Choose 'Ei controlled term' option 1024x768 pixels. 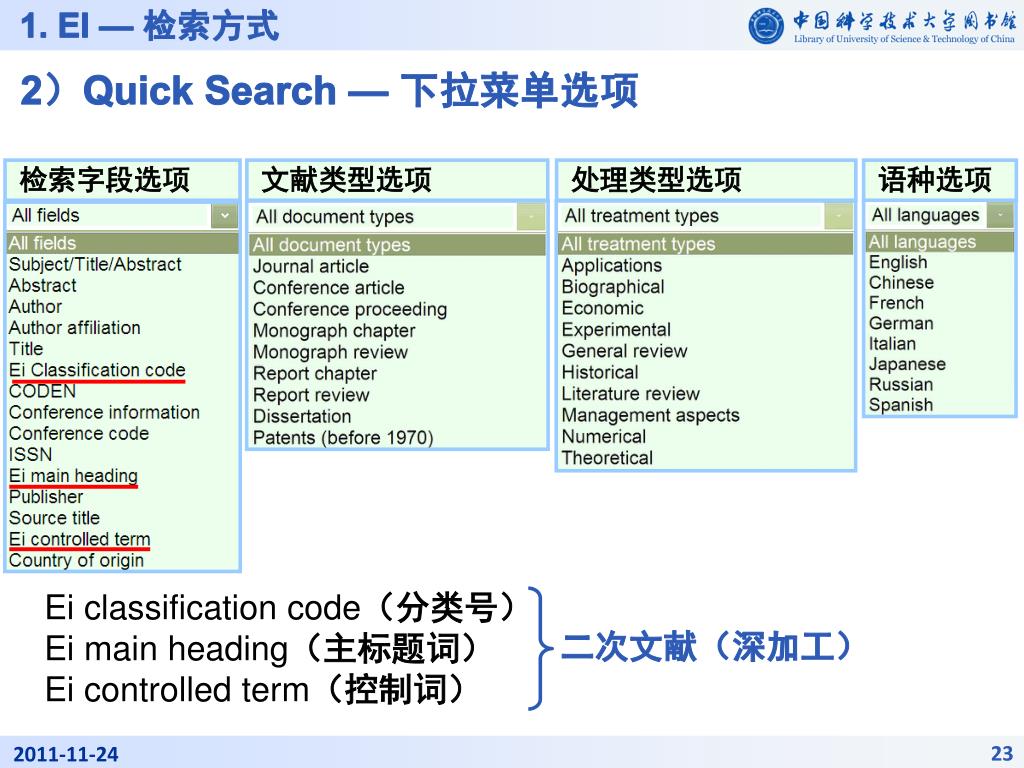point(80,539)
